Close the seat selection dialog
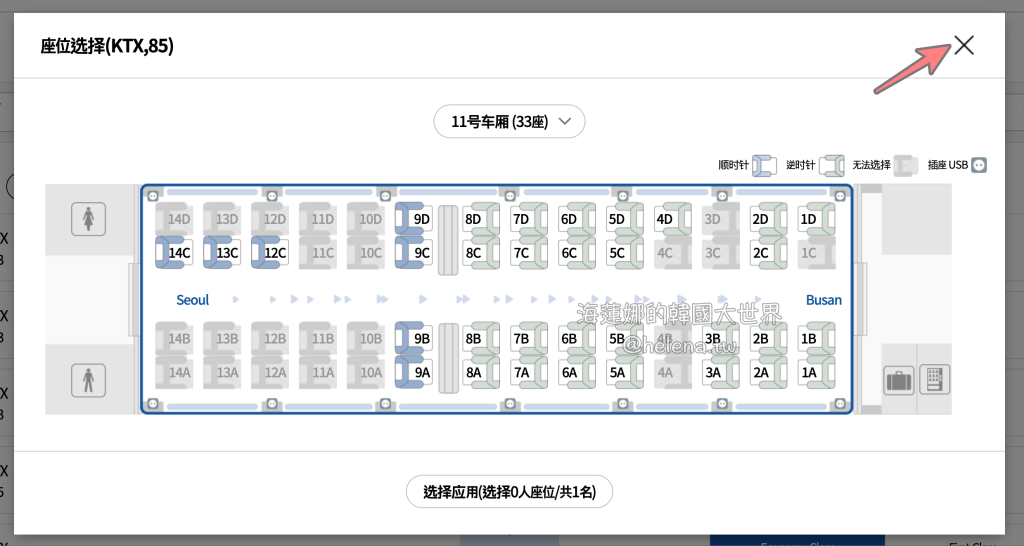 point(964,45)
